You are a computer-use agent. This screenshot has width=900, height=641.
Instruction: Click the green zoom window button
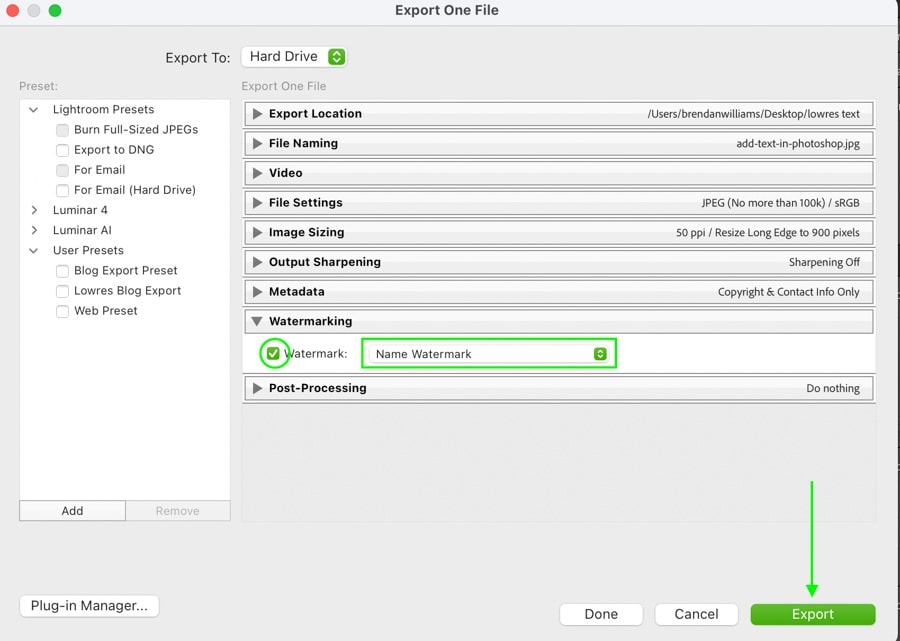tap(55, 10)
